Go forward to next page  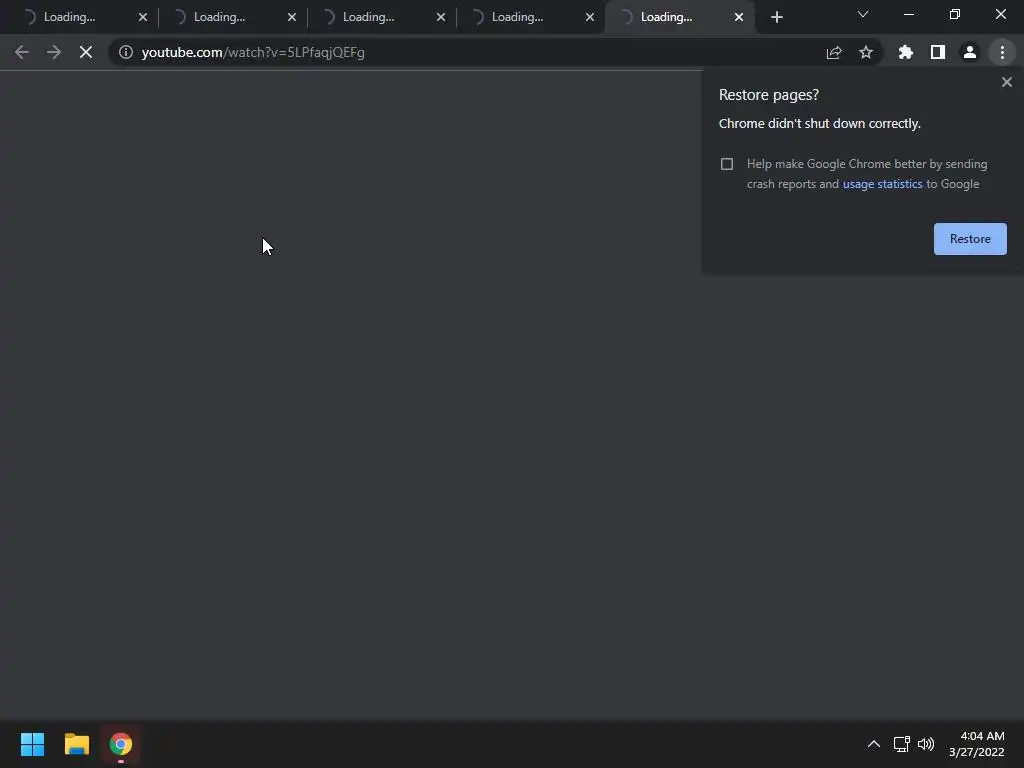click(x=54, y=52)
